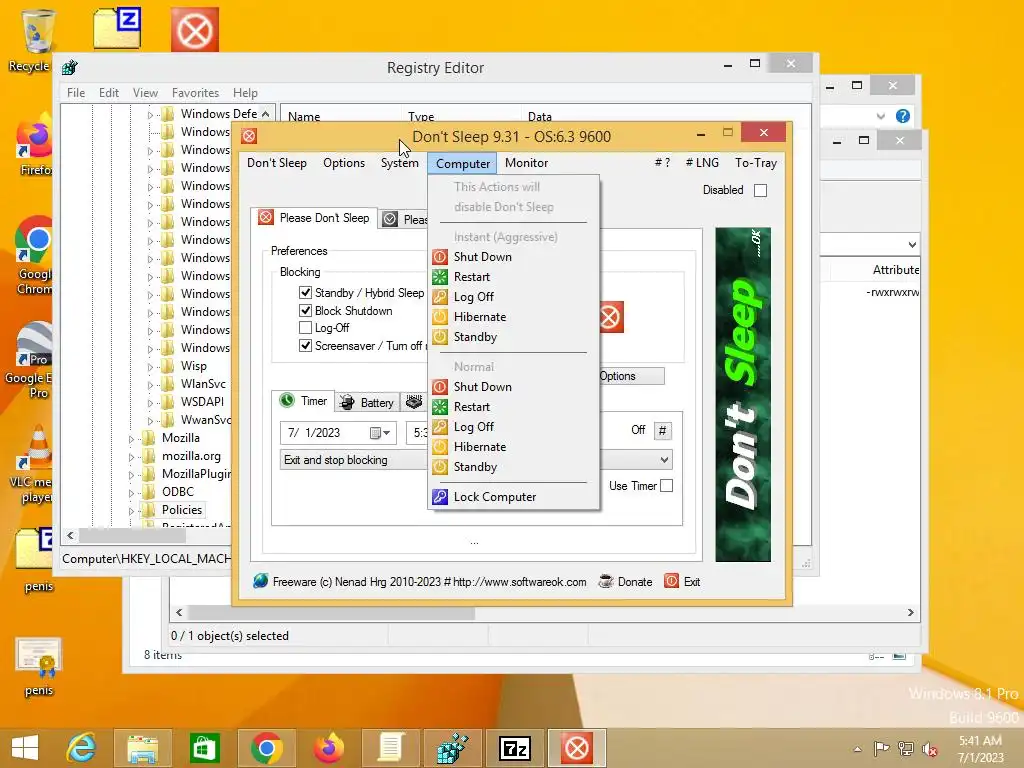Switch to the Battery tab
The image size is (1024, 768).
tap(368, 403)
